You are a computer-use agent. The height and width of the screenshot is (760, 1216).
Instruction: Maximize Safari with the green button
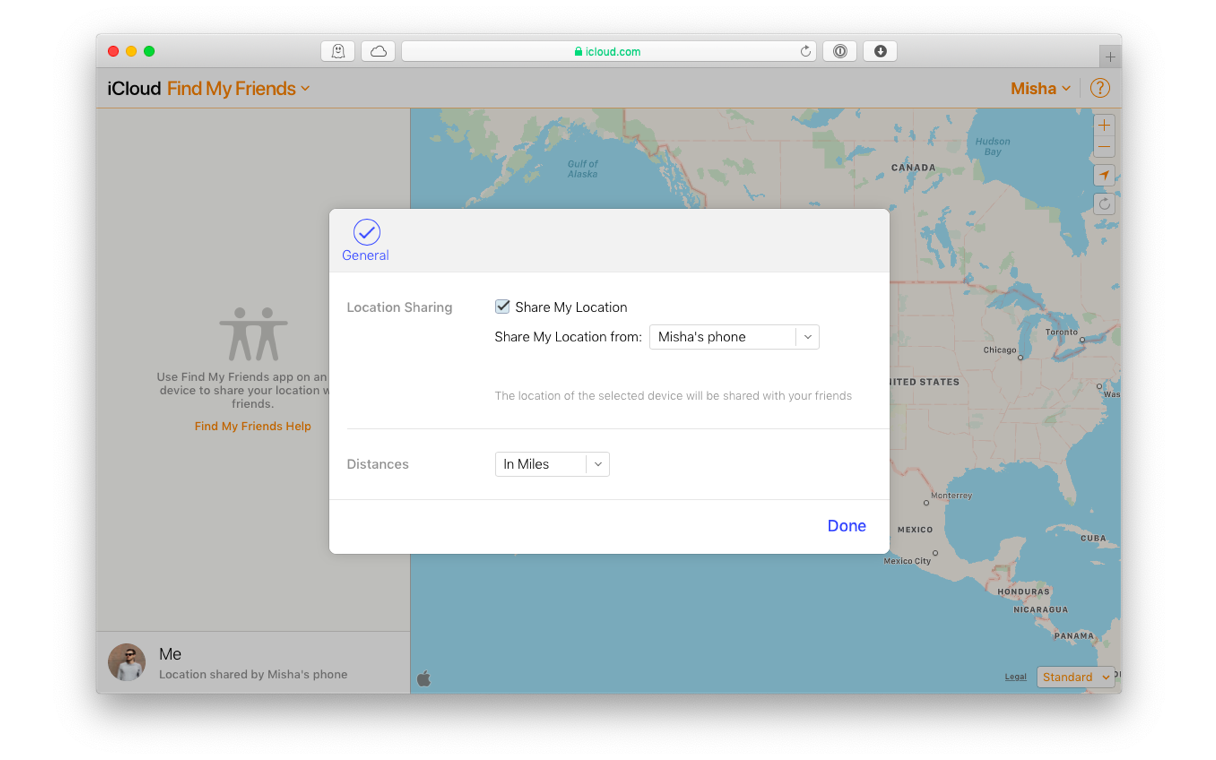(149, 51)
